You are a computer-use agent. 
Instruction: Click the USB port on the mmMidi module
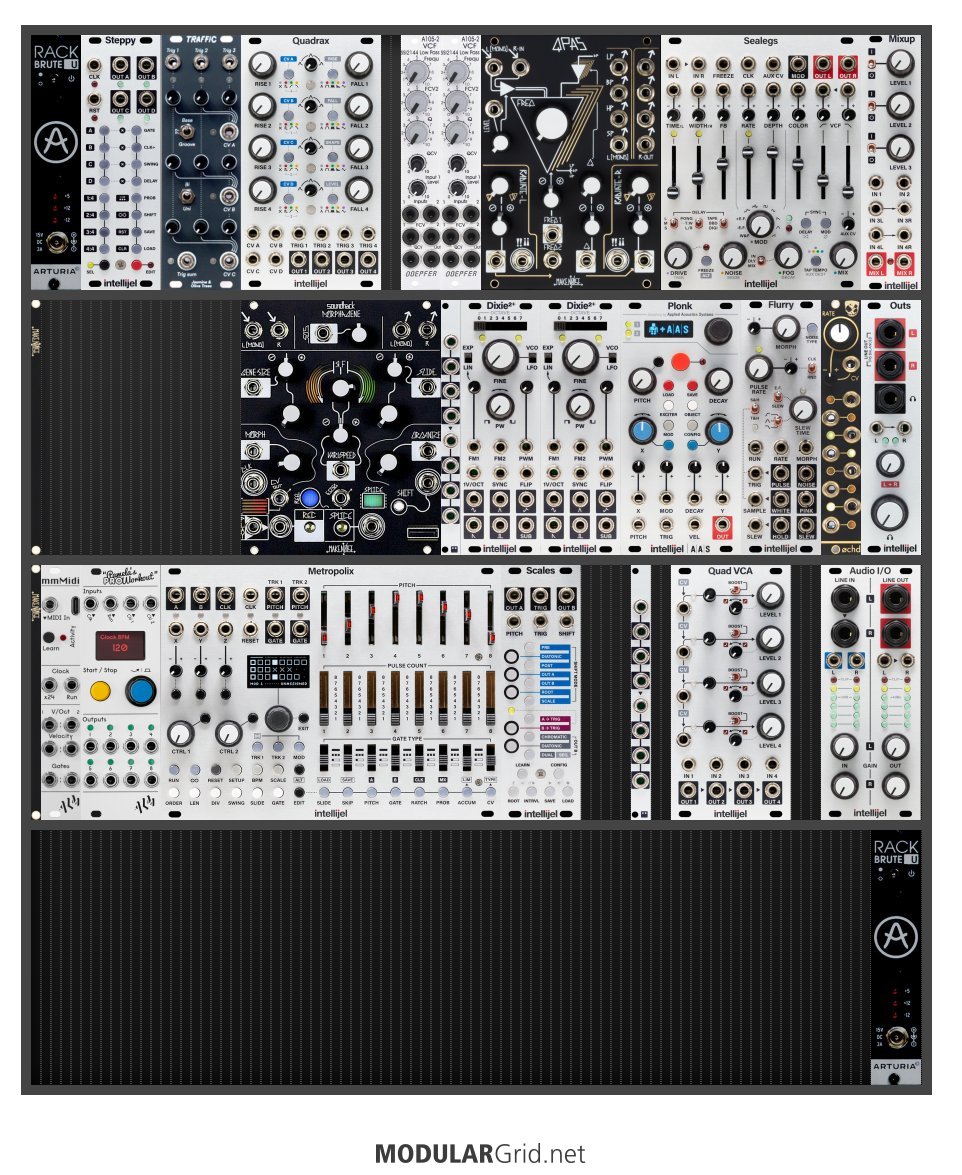76,605
